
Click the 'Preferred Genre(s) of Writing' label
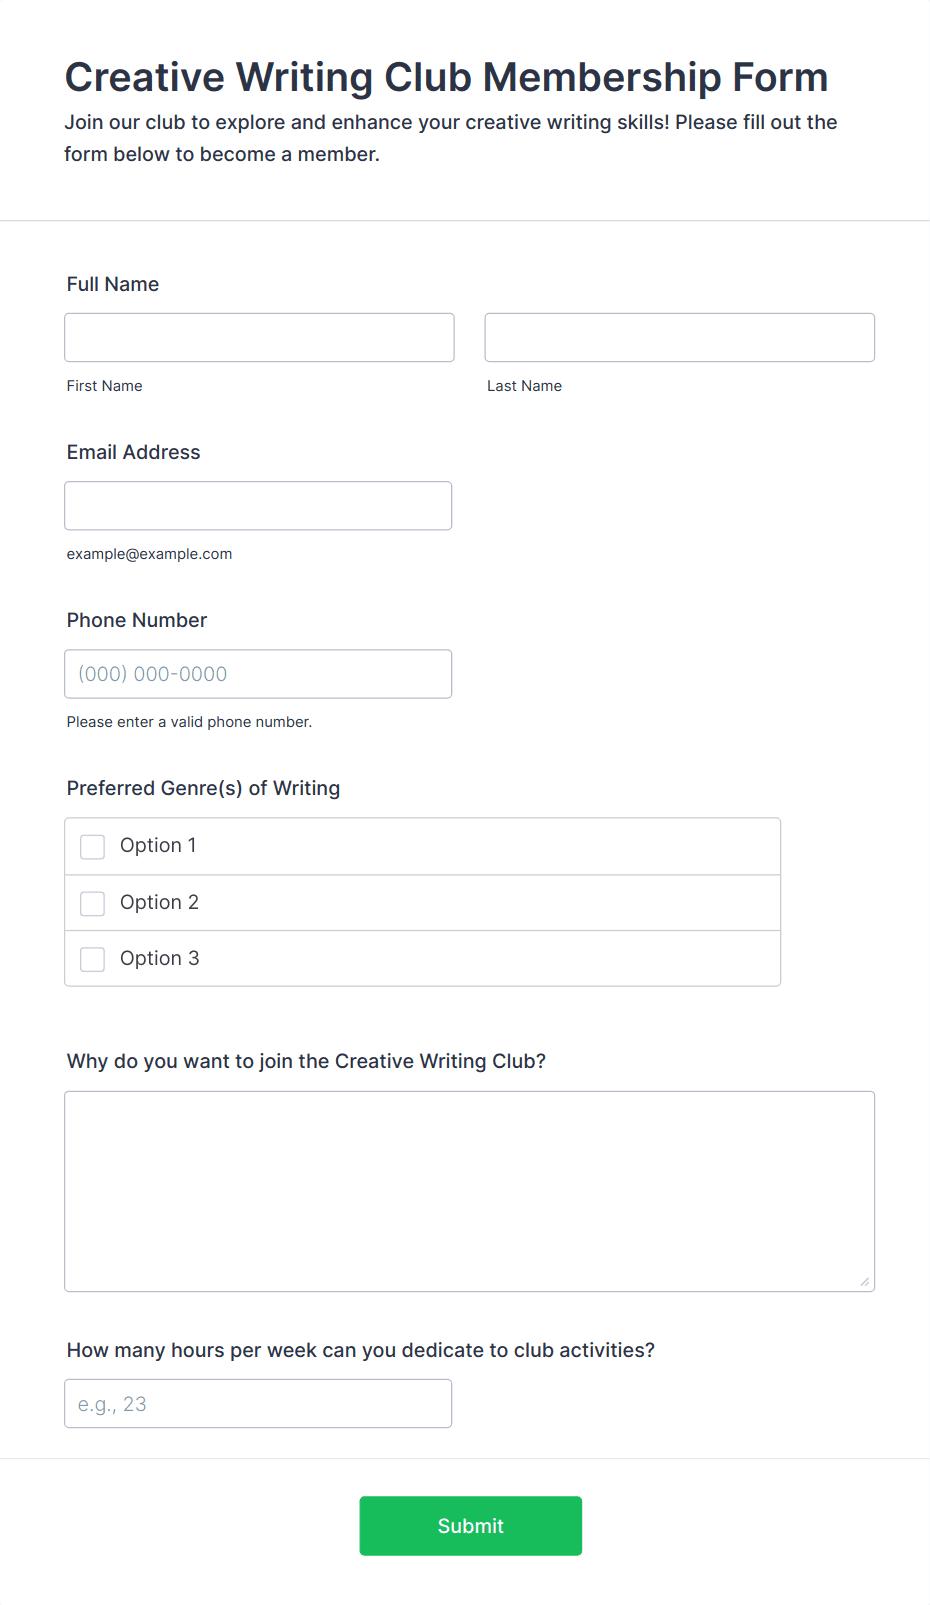[204, 788]
